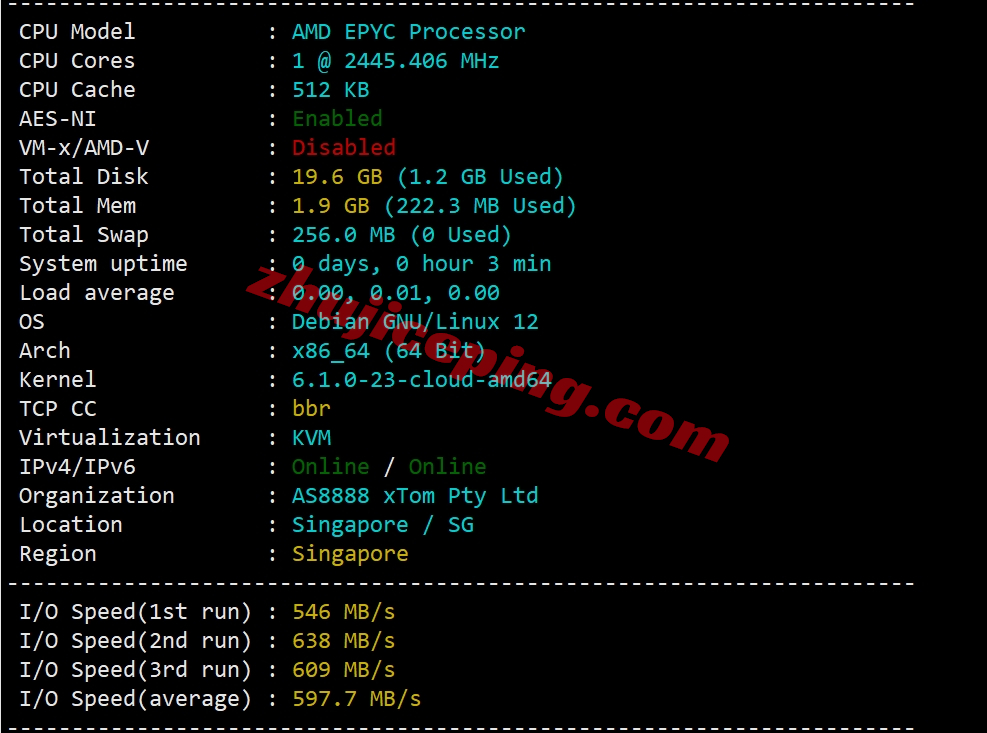The image size is (987, 733).
Task: Click the Singapore / SG location text
Action: click(x=383, y=525)
